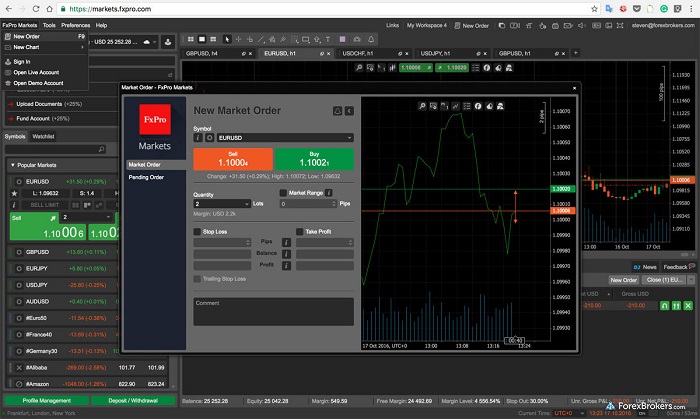700x419 pixels.
Task: Switch to multi-chart grid layout
Action: pyautogui.click(x=191, y=39)
